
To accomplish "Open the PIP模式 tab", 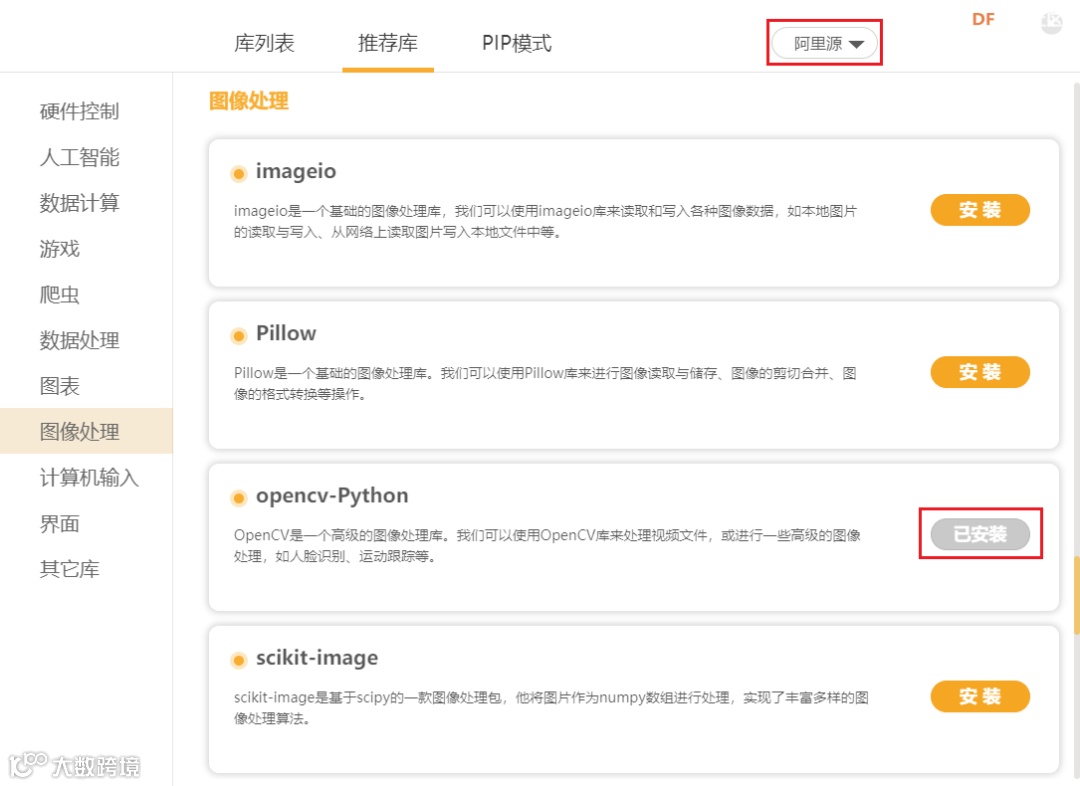I will coord(517,43).
